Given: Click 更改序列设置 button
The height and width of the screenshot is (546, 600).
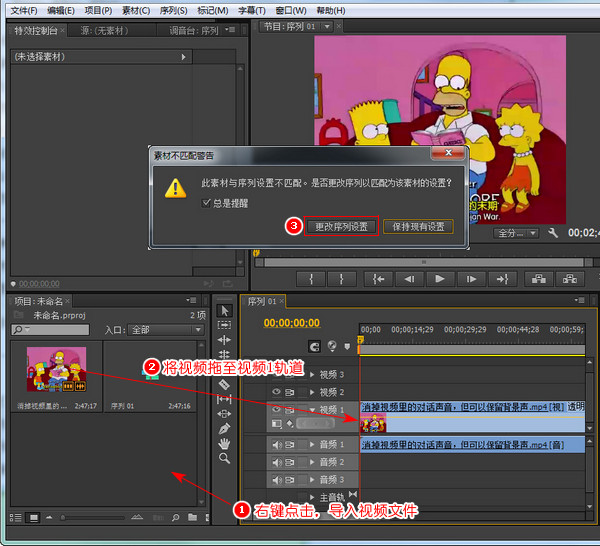Looking at the screenshot, I should 341,227.
